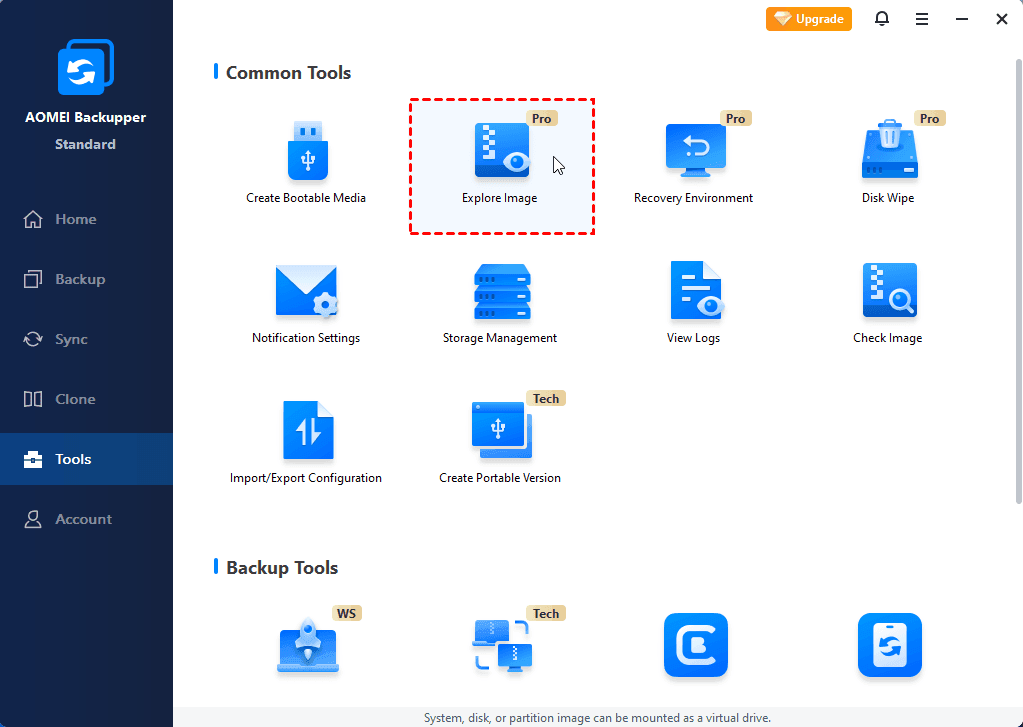The image size is (1023, 727).
Task: Open the Account page
Action: [83, 519]
